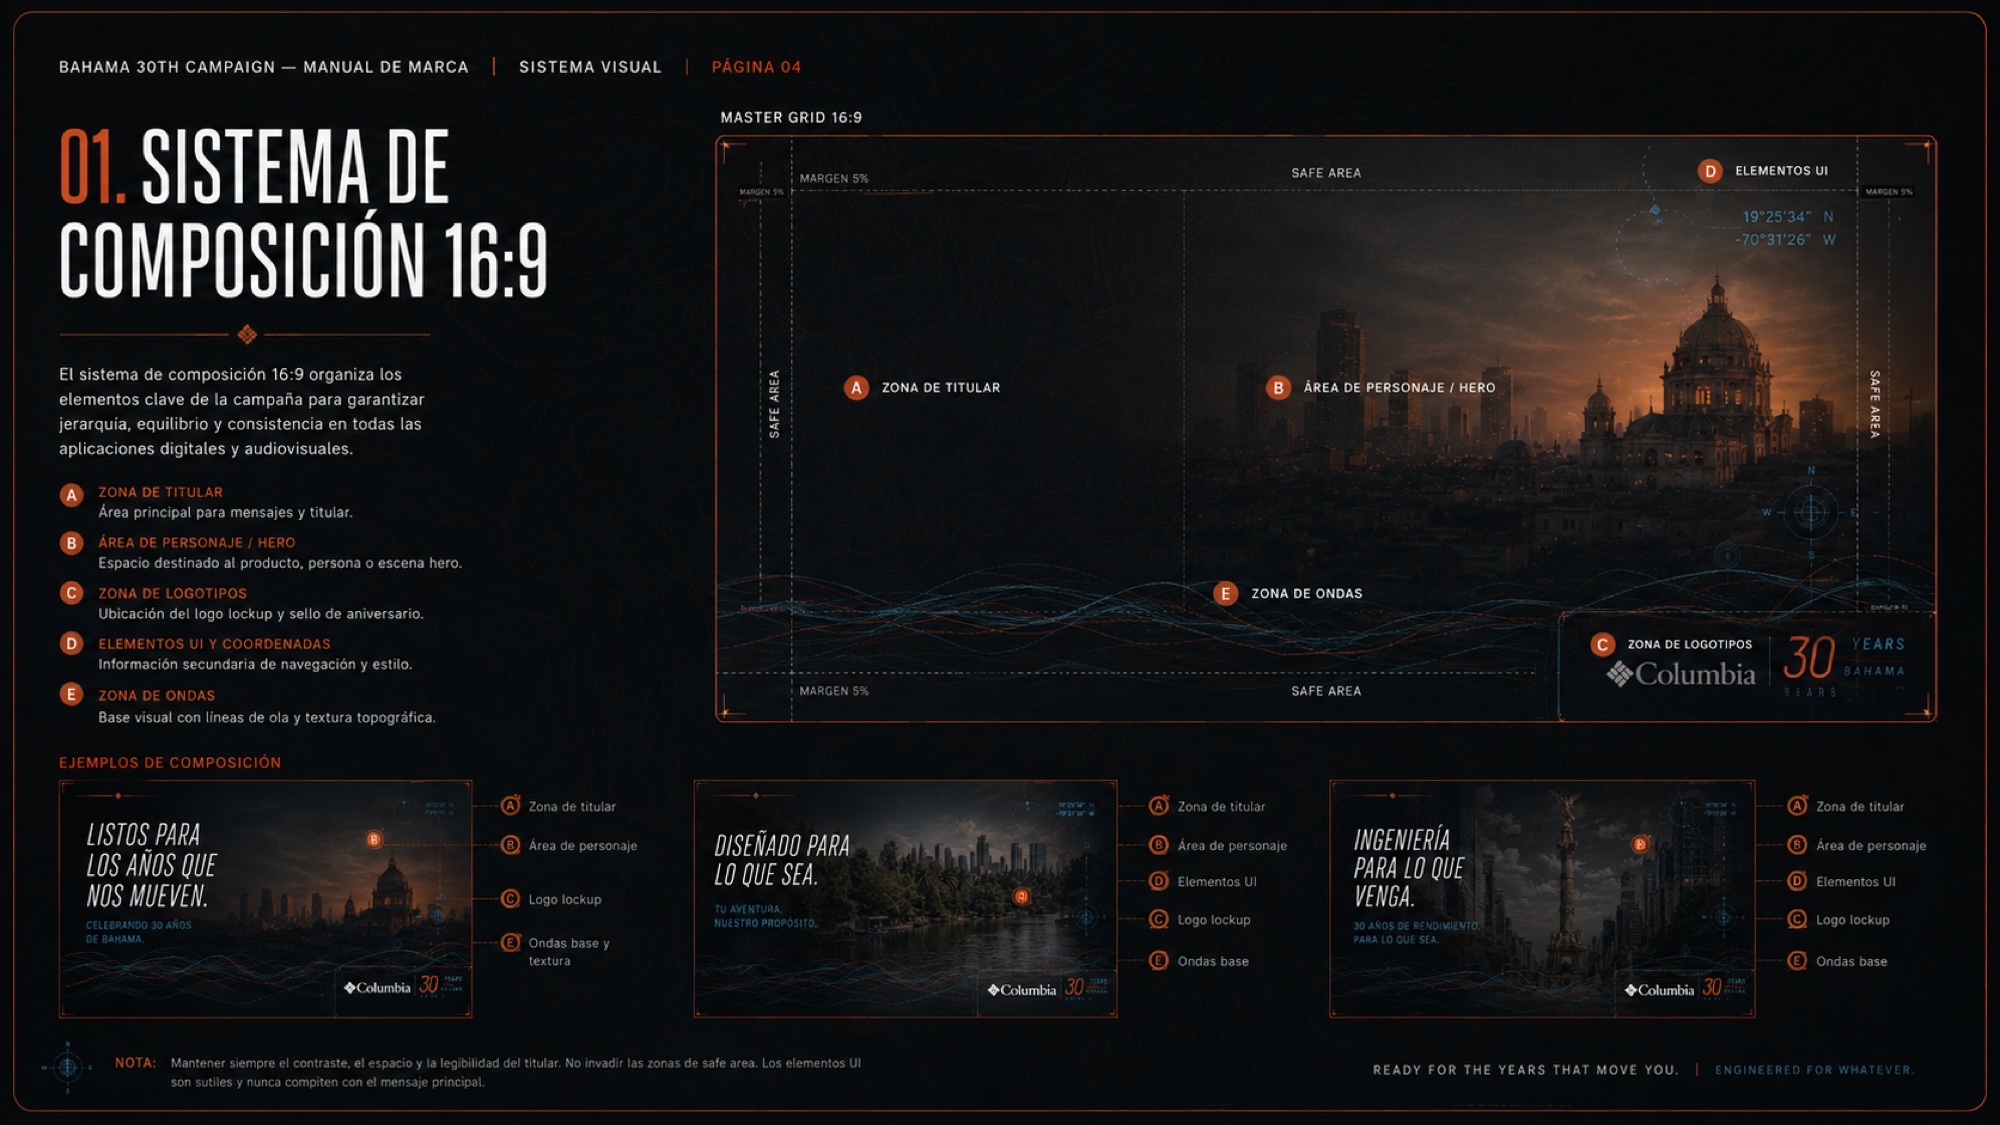Viewport: 2000px width, 1125px height.
Task: Click the Columbia logo in the "Listos para" example
Action: (x=377, y=988)
